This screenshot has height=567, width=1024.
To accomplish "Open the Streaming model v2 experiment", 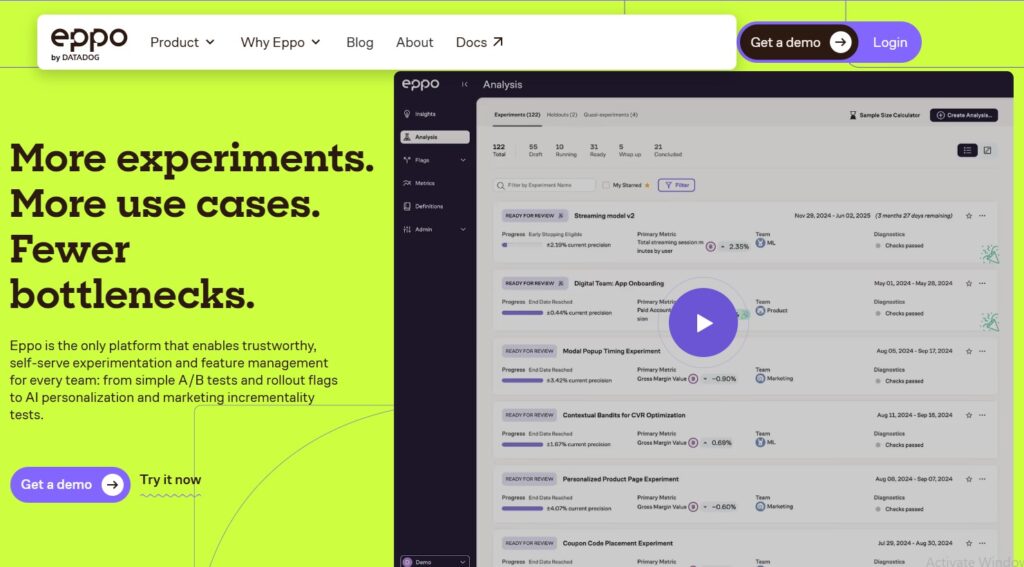I will point(604,216).
